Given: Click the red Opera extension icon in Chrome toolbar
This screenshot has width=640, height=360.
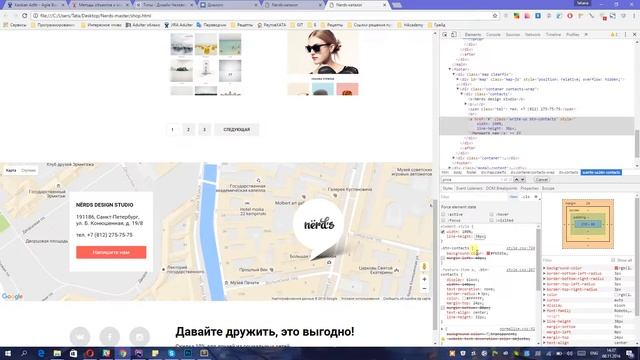Looking at the screenshot, I should click(570, 16).
